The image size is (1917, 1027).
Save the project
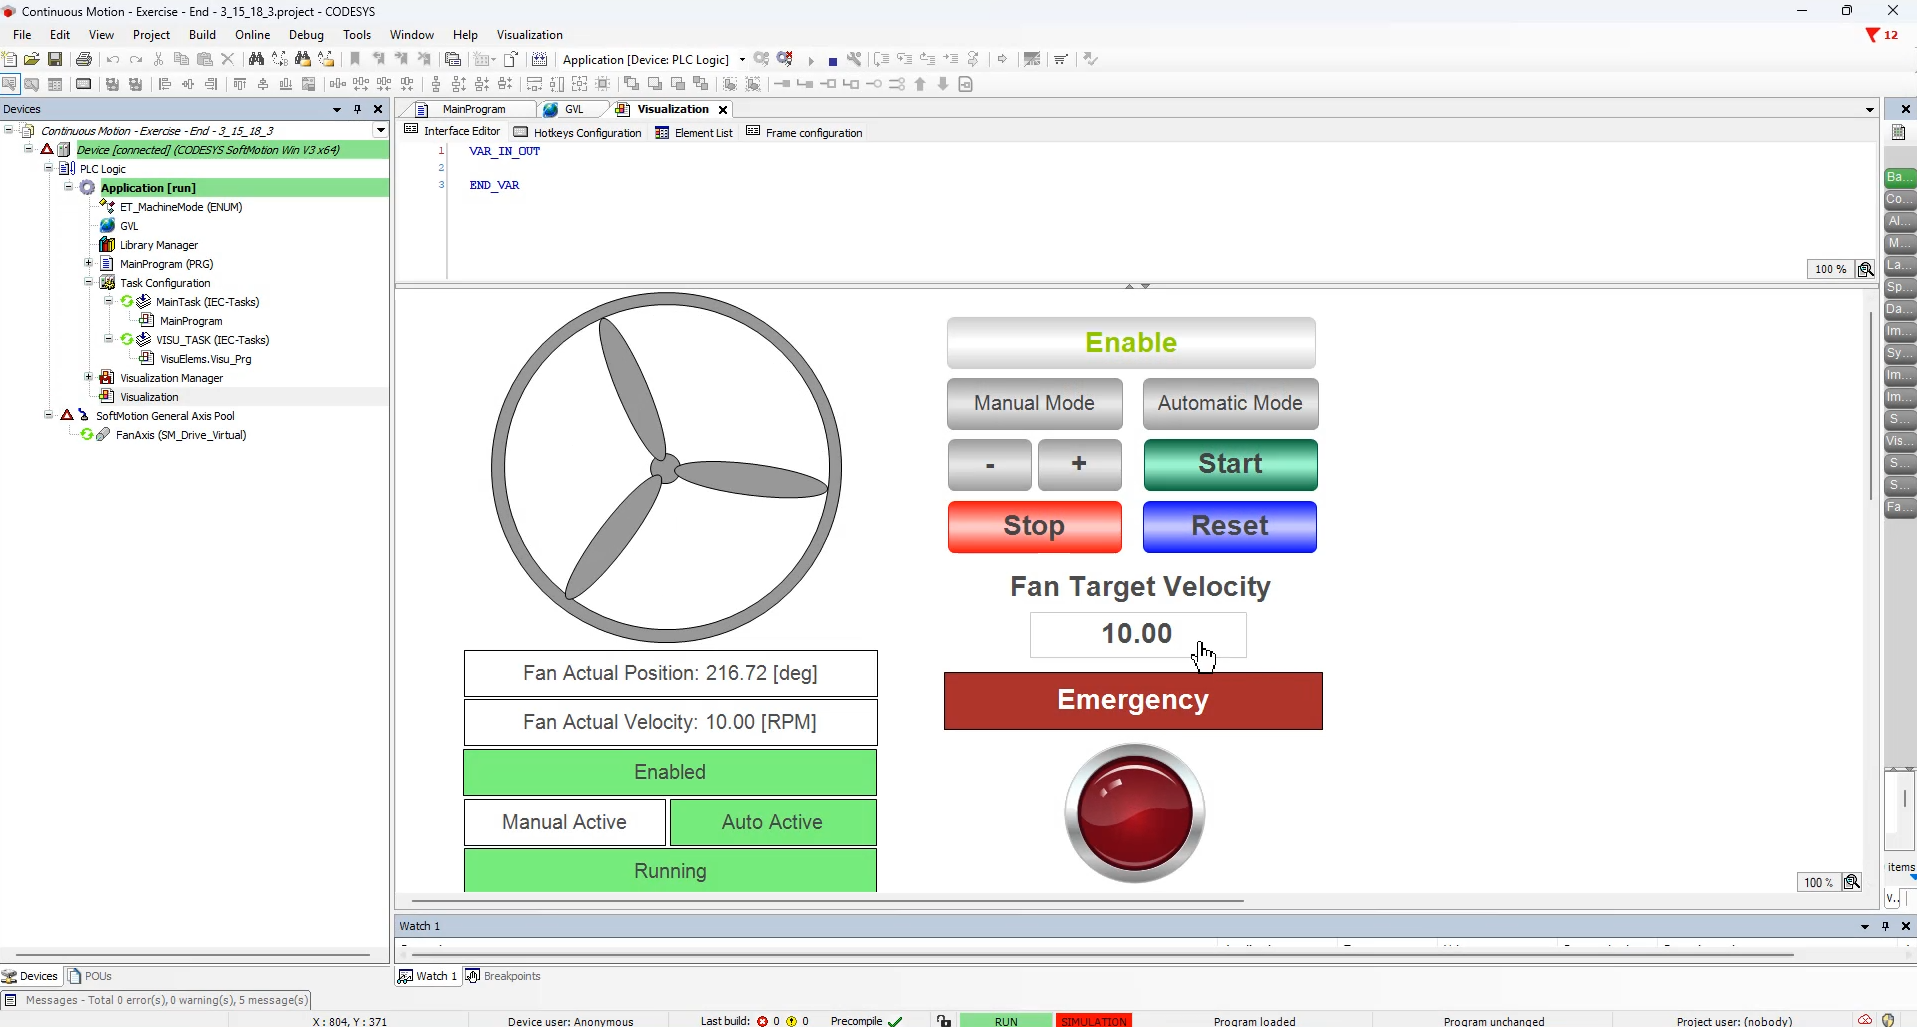55,59
